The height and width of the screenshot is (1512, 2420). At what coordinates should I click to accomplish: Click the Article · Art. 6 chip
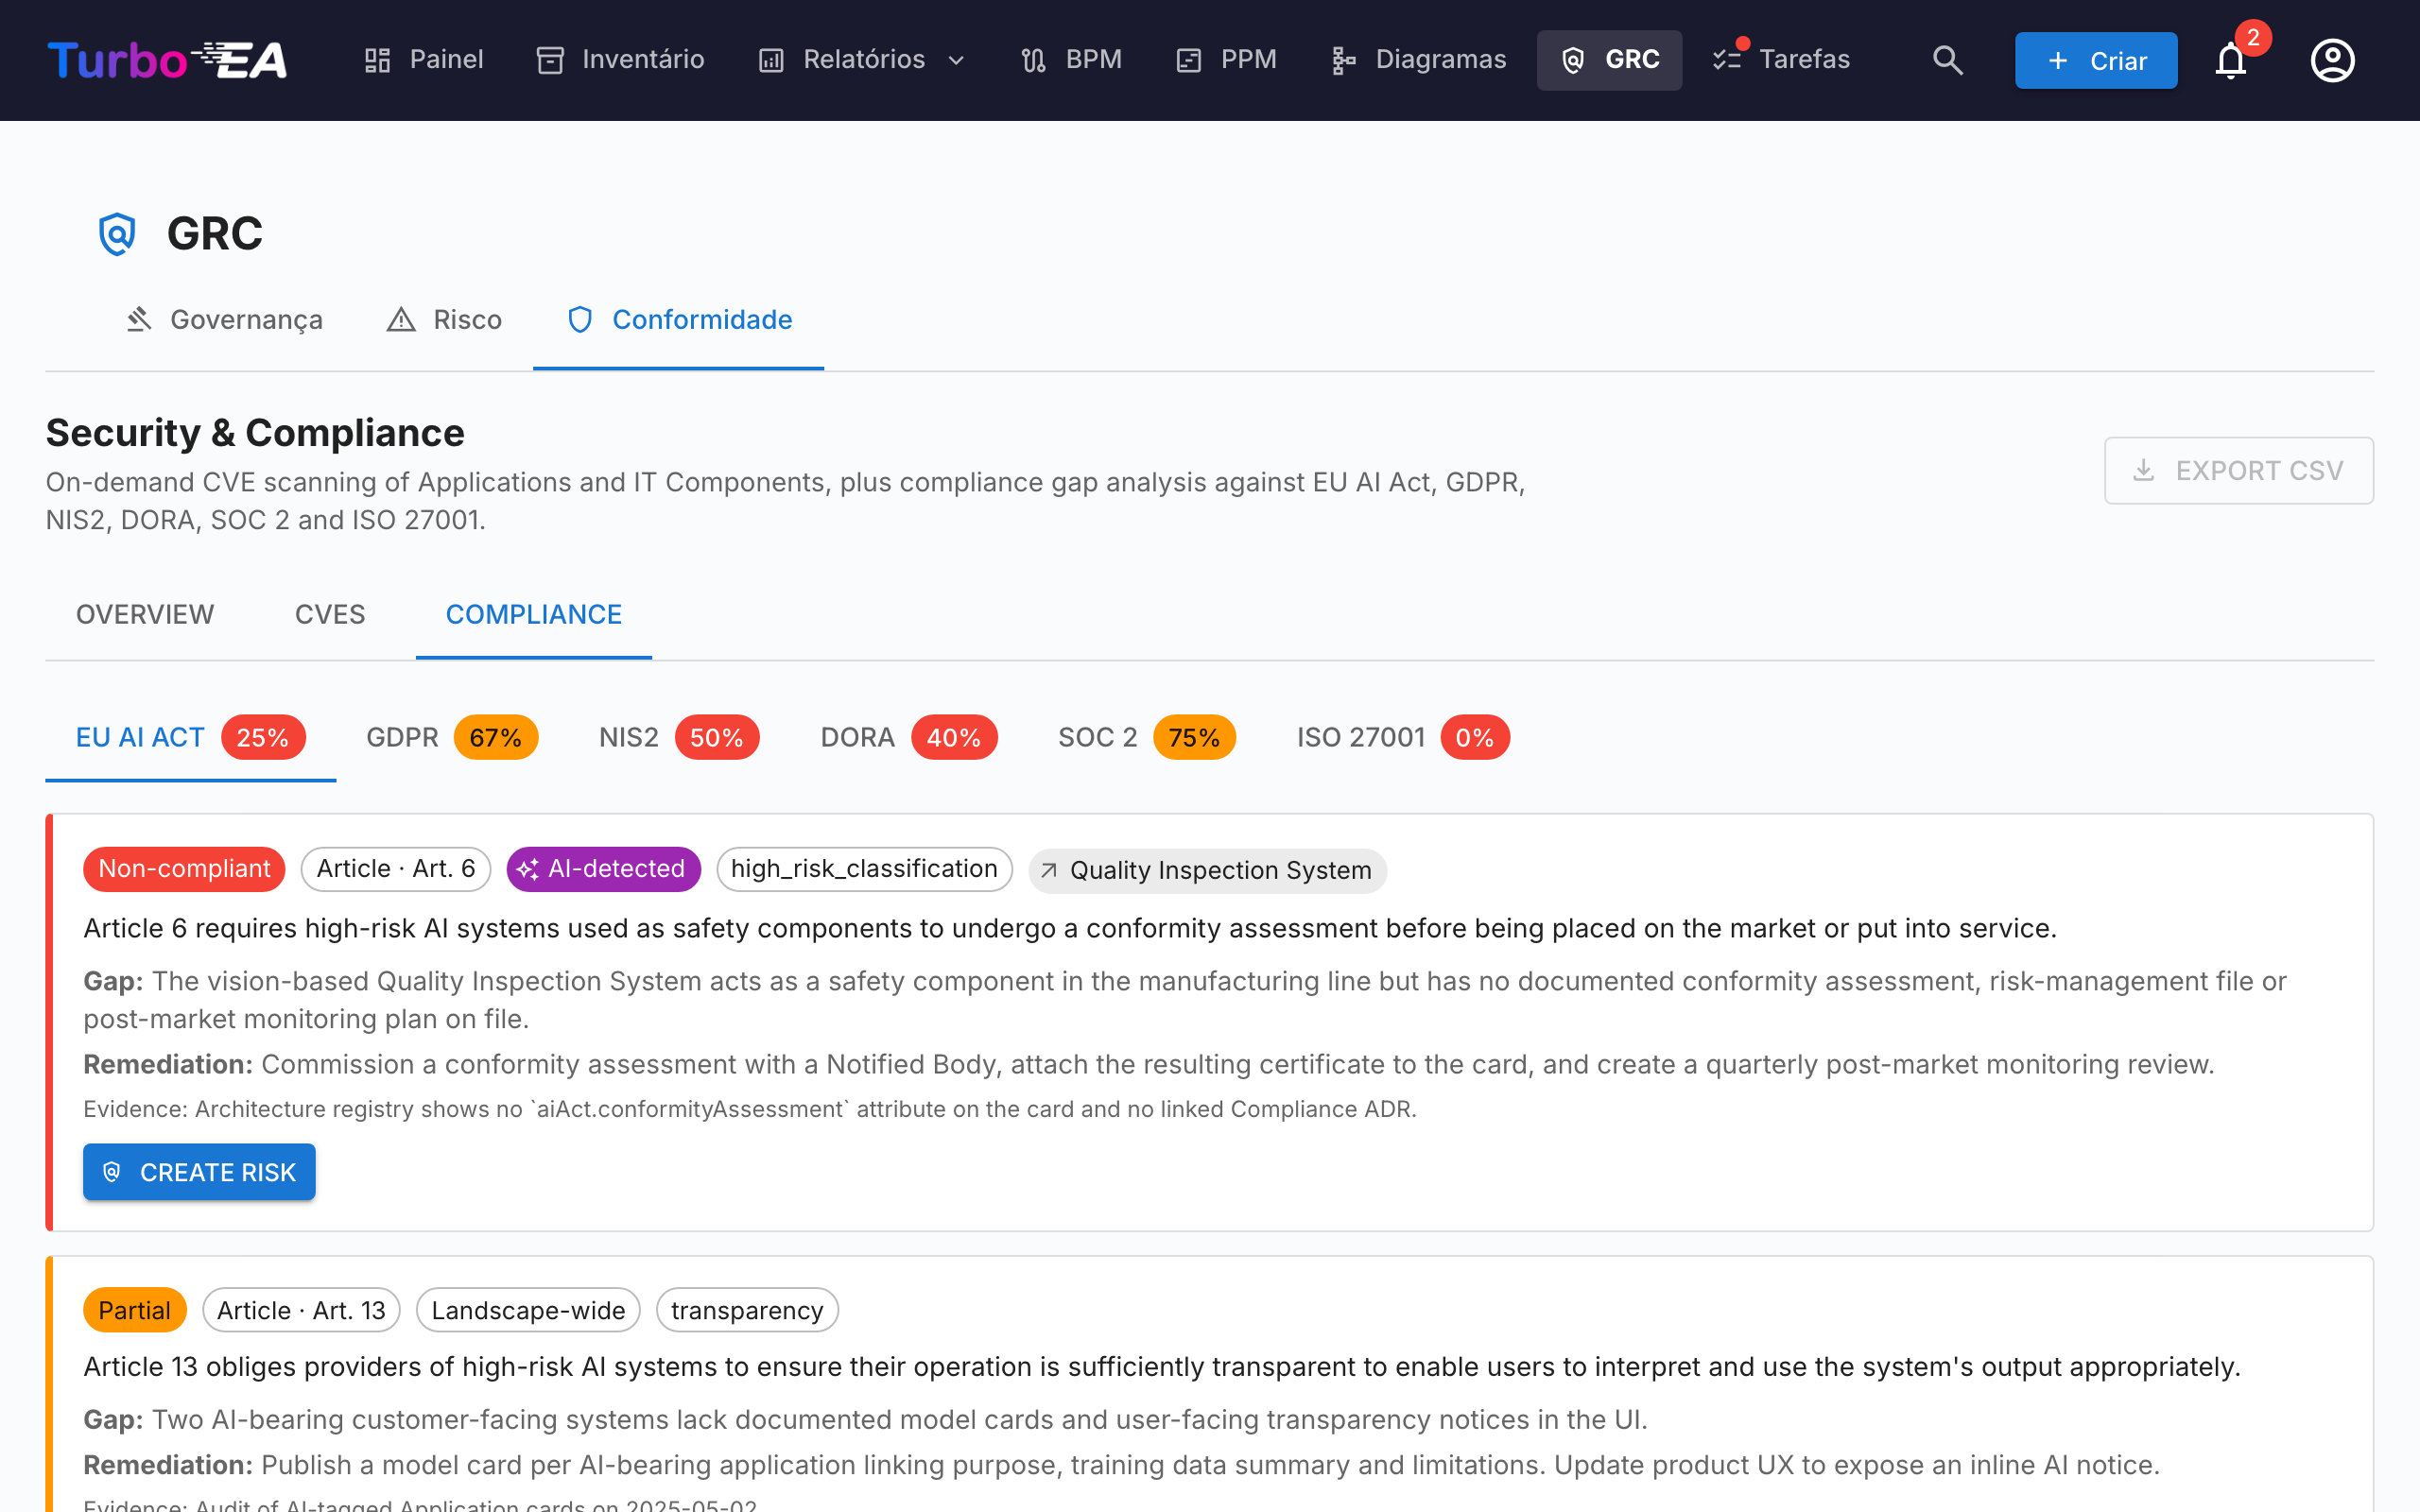(x=396, y=869)
